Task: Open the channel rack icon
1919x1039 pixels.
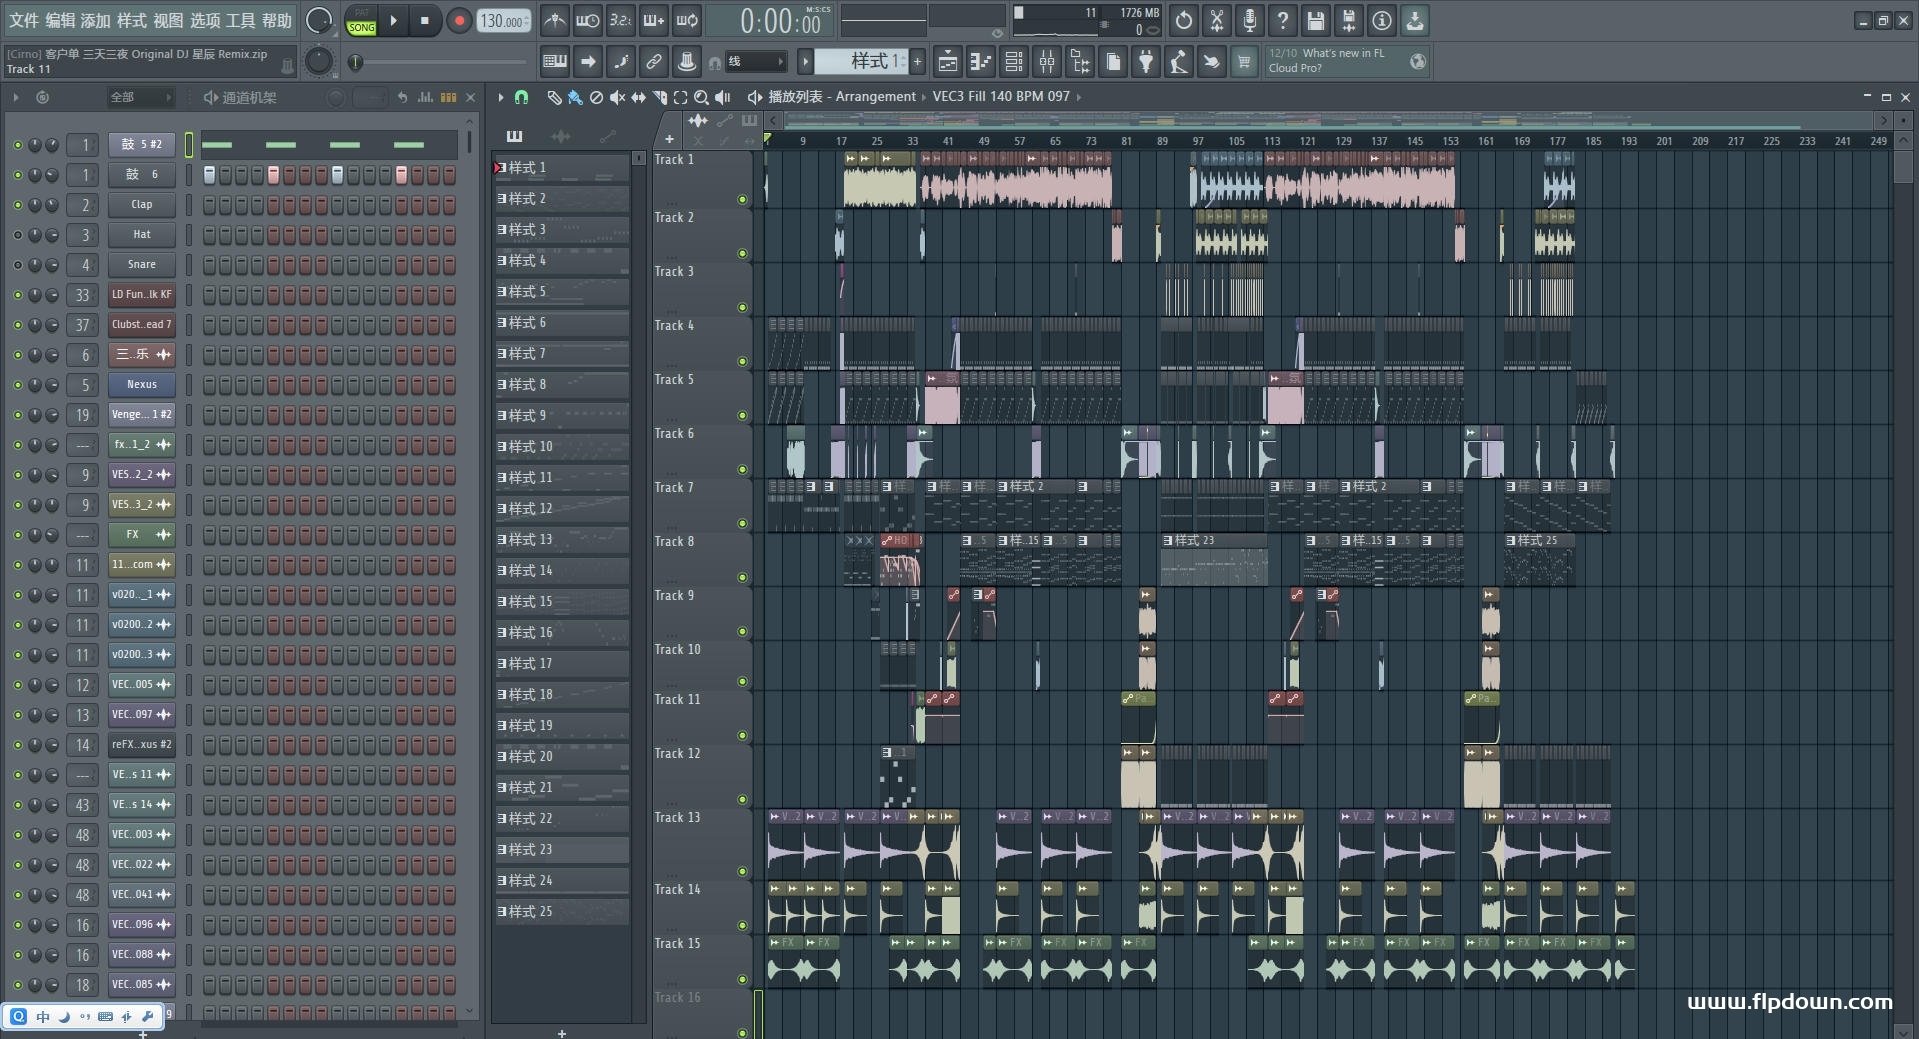Action: coord(1013,62)
